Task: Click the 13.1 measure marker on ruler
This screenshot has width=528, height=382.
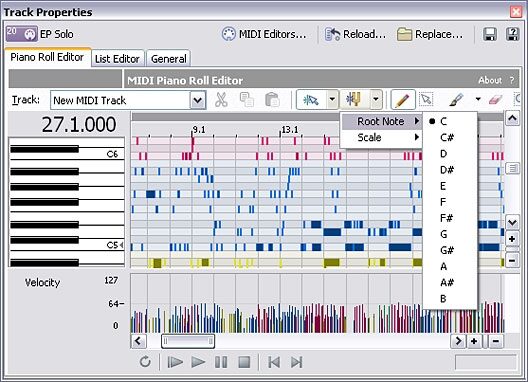Action: 289,130
